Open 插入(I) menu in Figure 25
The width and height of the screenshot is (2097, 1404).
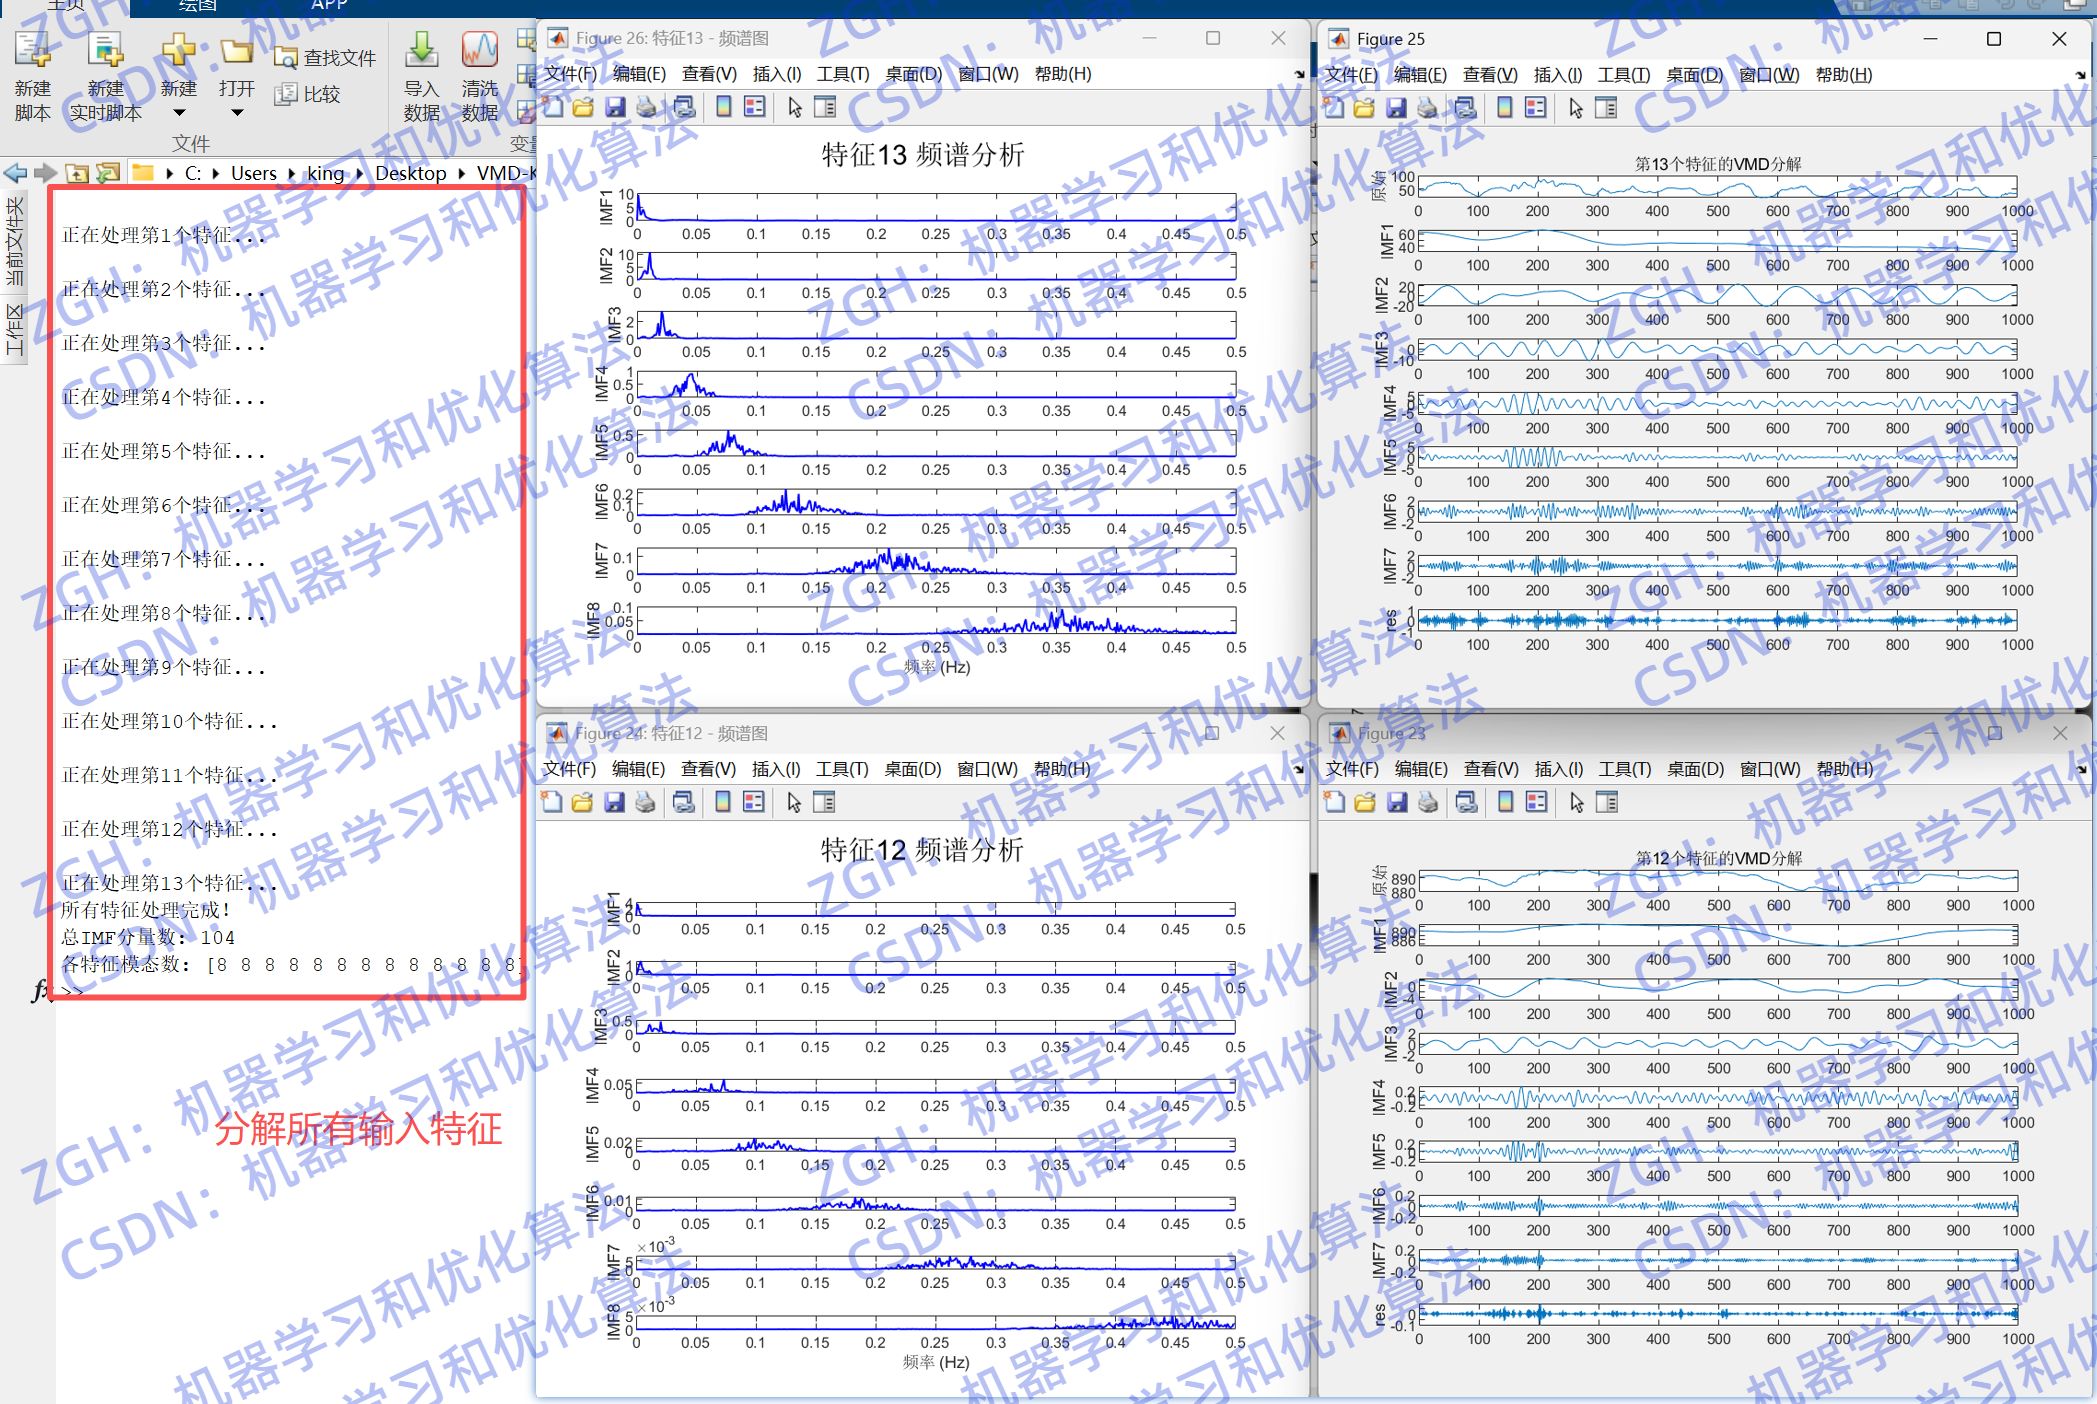pyautogui.click(x=1557, y=75)
